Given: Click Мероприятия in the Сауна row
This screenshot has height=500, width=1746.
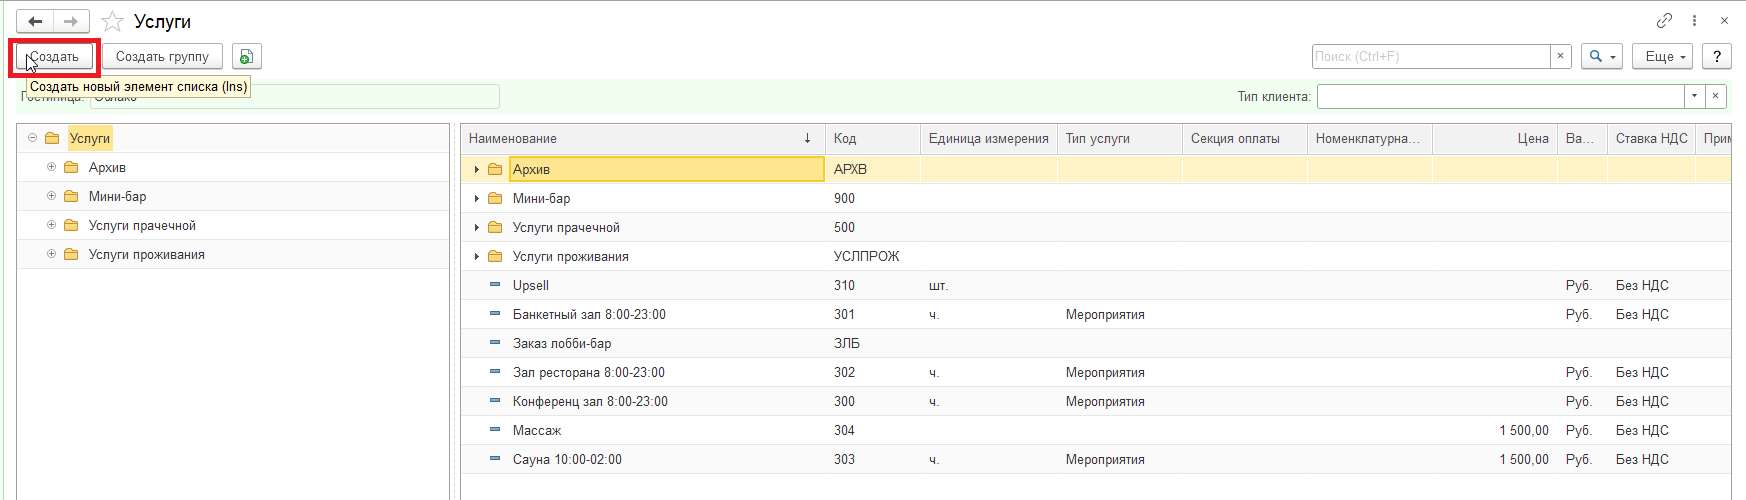Looking at the screenshot, I should (x=1105, y=460).
